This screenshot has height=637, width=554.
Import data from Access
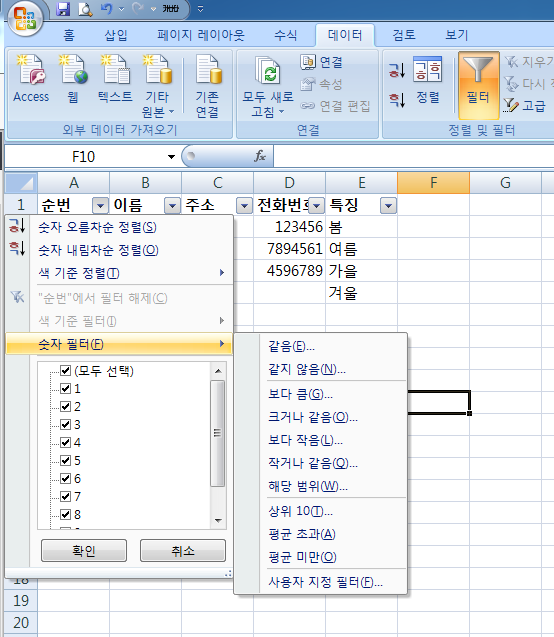[x=31, y=80]
